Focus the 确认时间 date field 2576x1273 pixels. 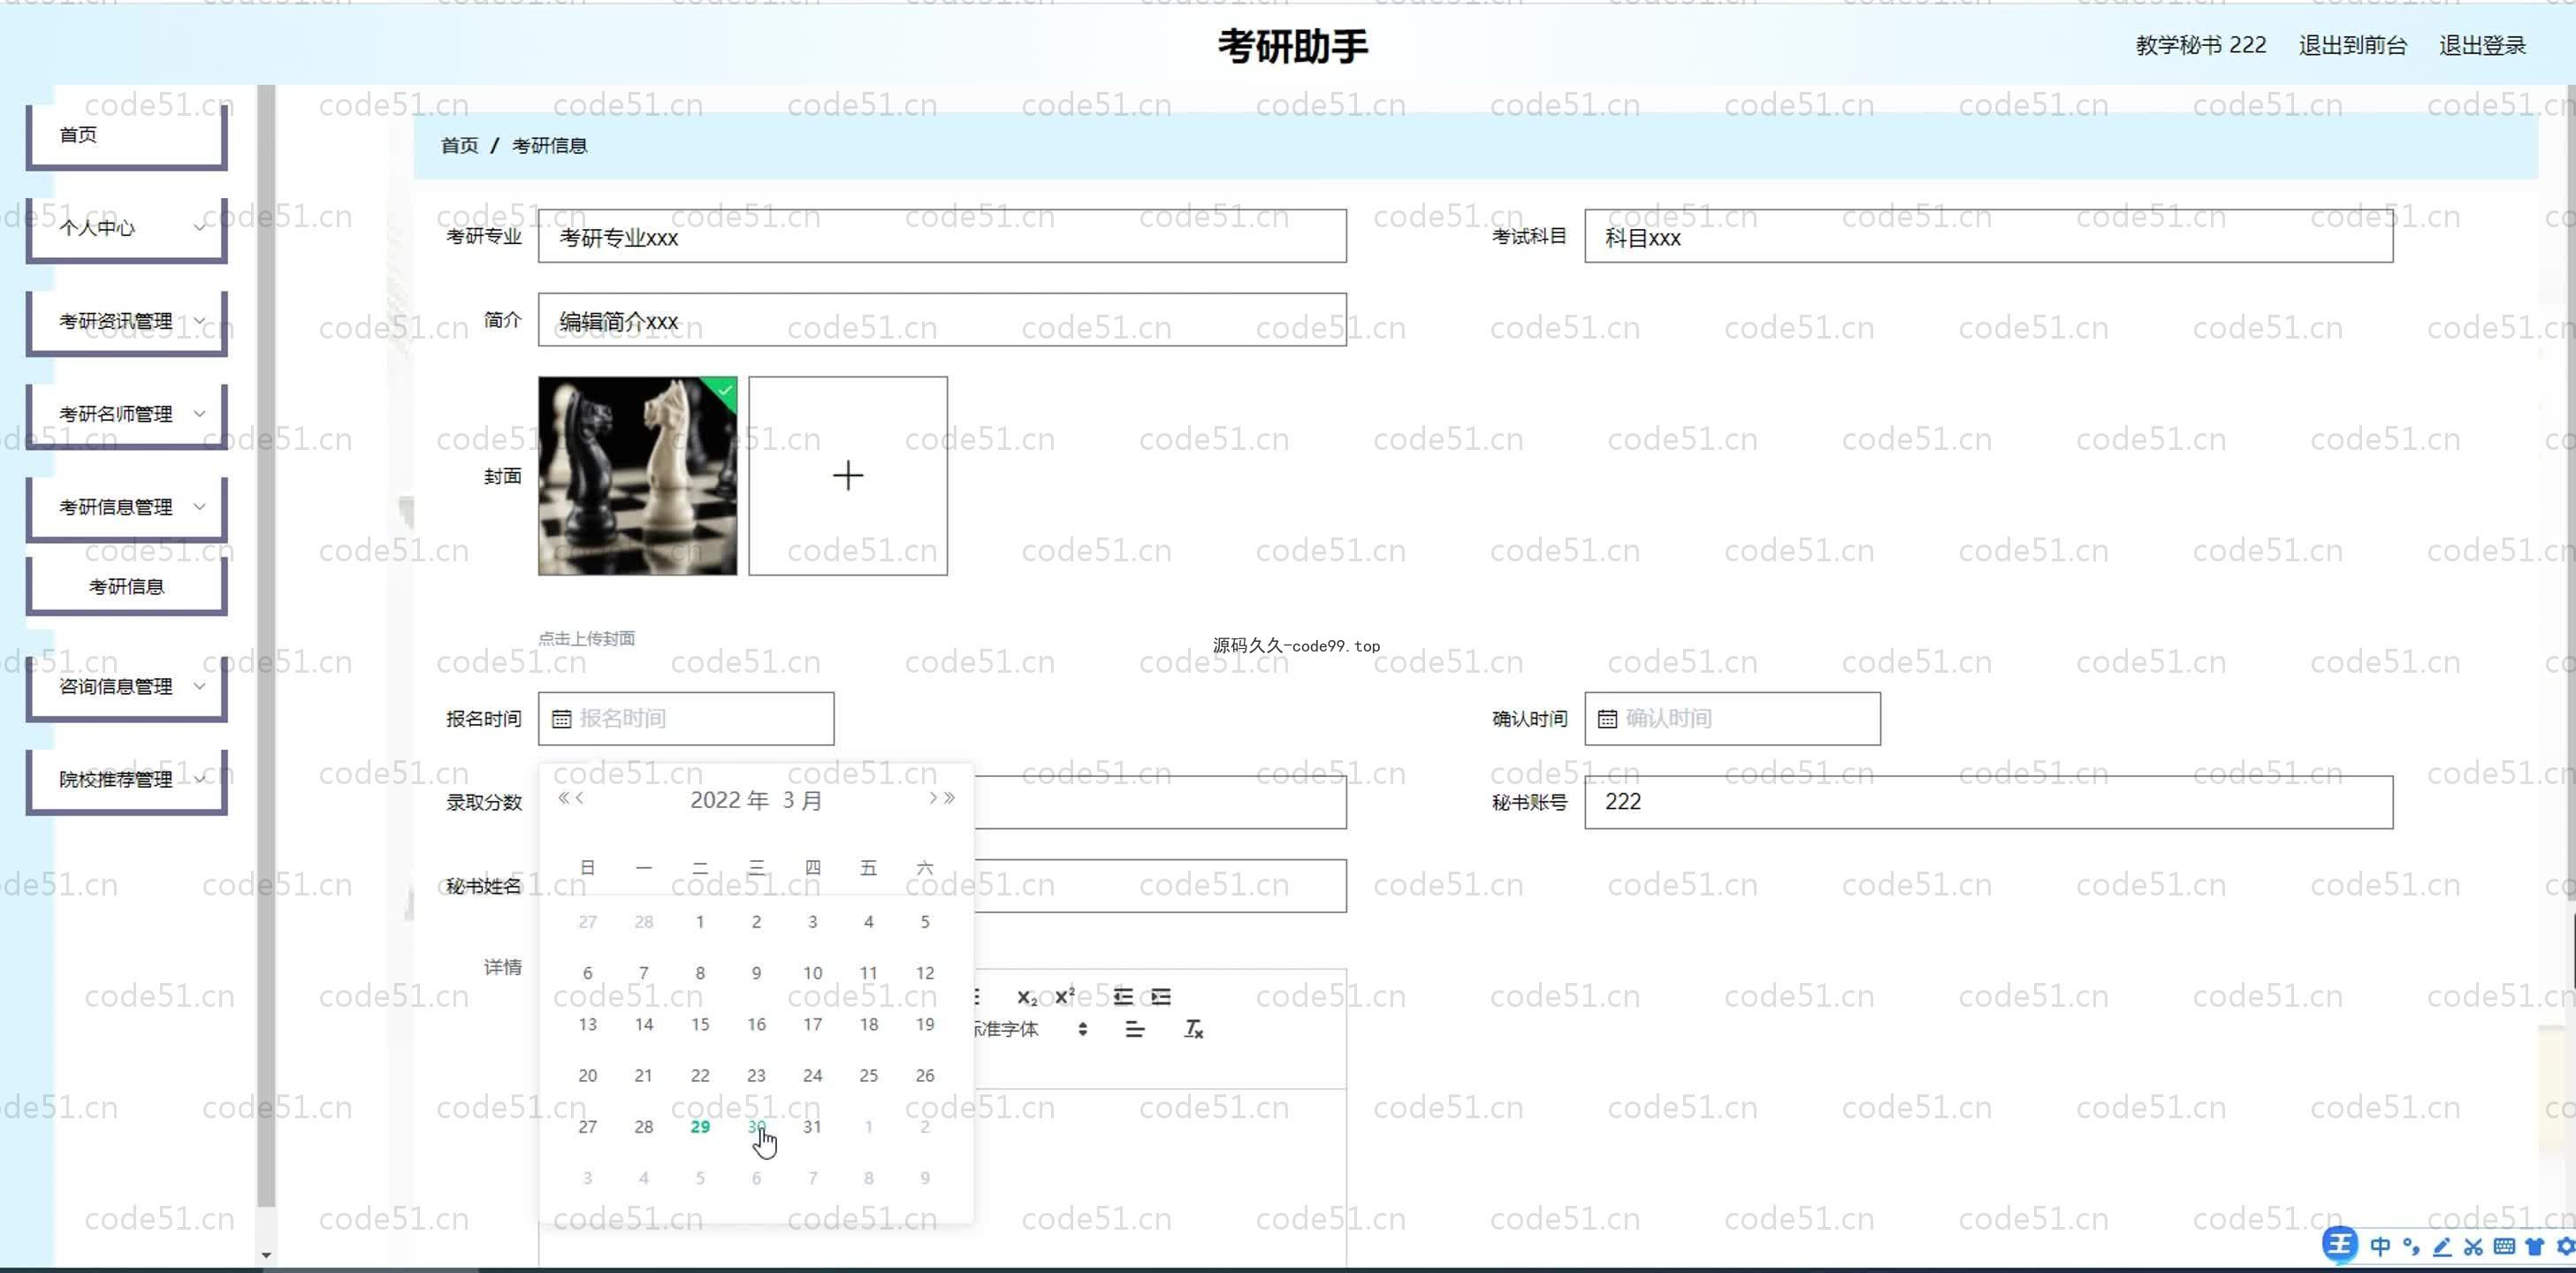click(1732, 719)
